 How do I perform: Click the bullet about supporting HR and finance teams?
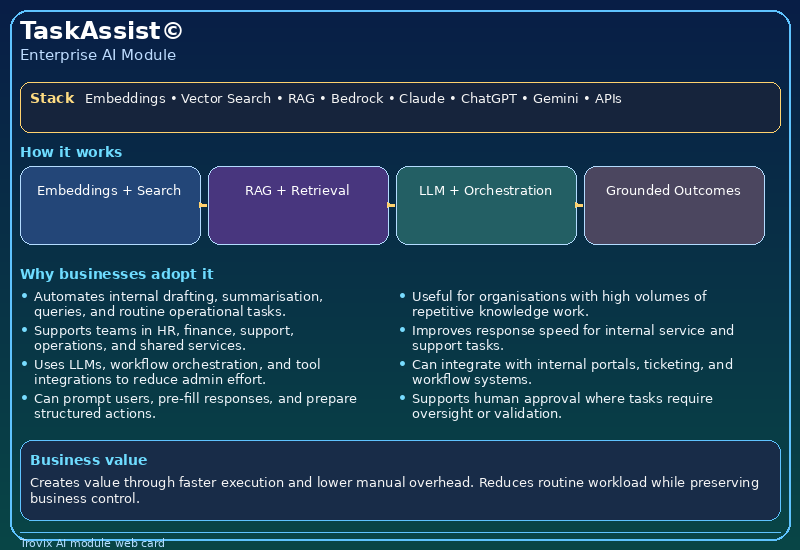[x=163, y=338]
